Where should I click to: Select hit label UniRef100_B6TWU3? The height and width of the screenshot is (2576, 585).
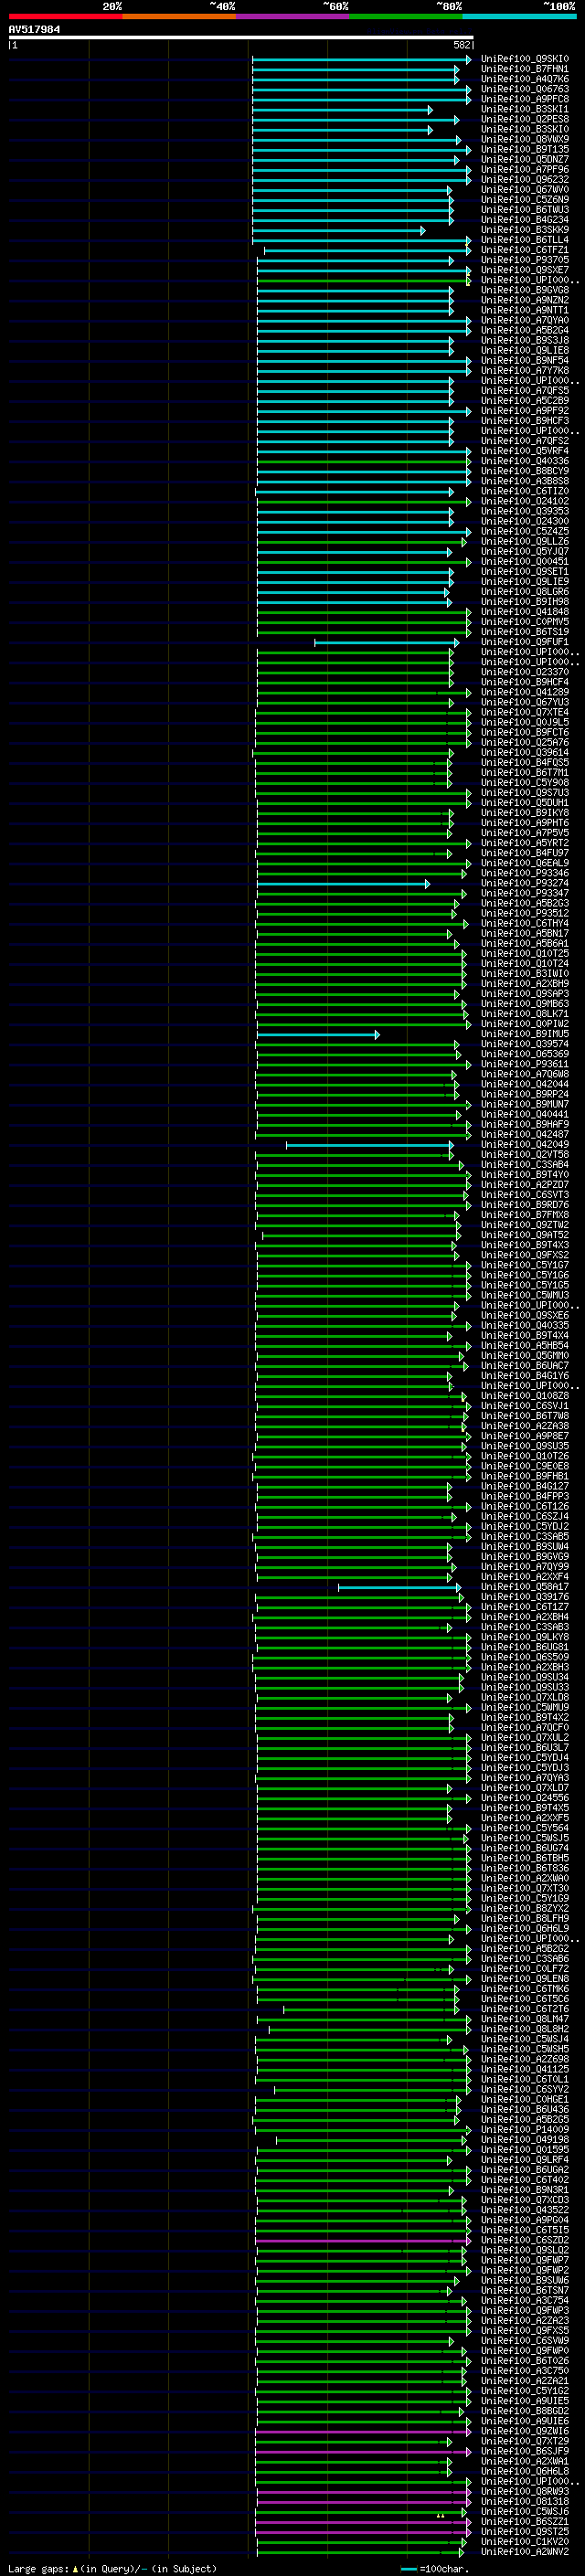(x=525, y=210)
